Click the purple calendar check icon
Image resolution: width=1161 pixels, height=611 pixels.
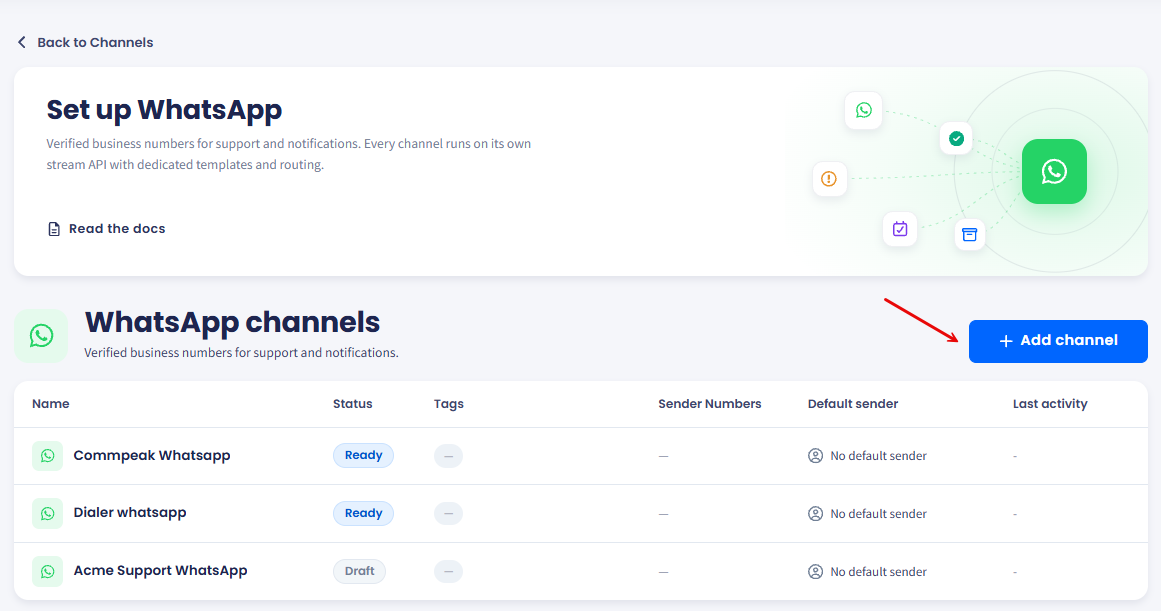point(900,229)
